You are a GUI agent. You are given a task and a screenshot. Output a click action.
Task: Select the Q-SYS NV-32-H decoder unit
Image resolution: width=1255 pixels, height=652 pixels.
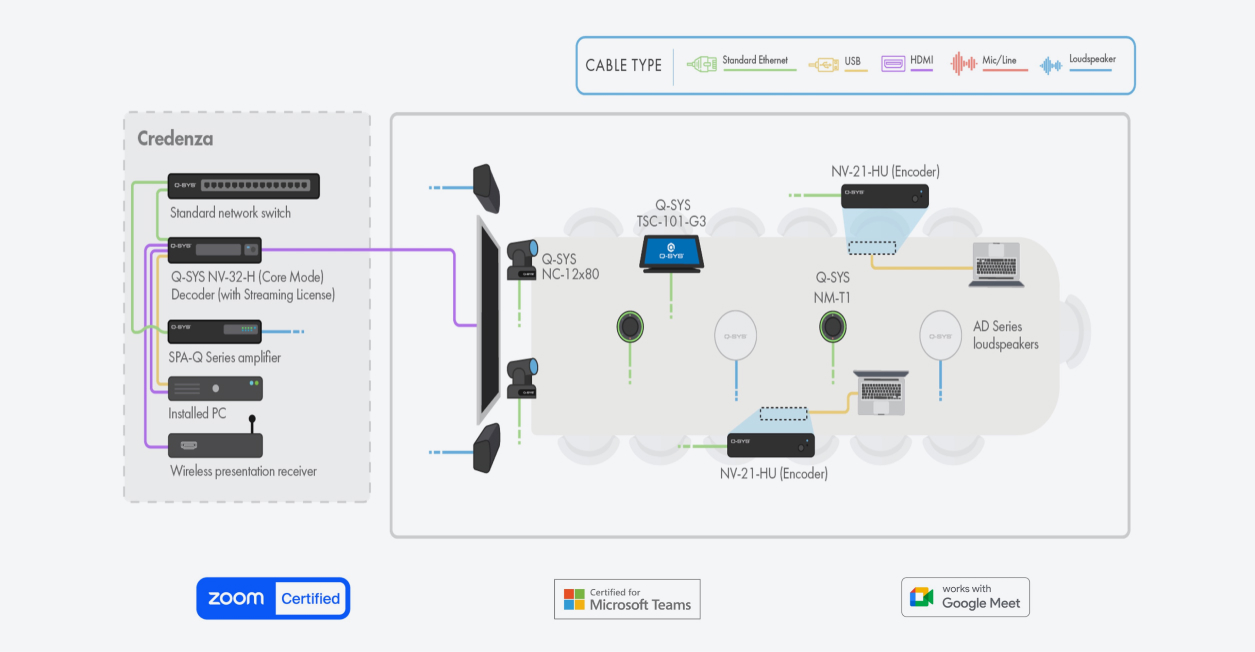click(x=215, y=249)
